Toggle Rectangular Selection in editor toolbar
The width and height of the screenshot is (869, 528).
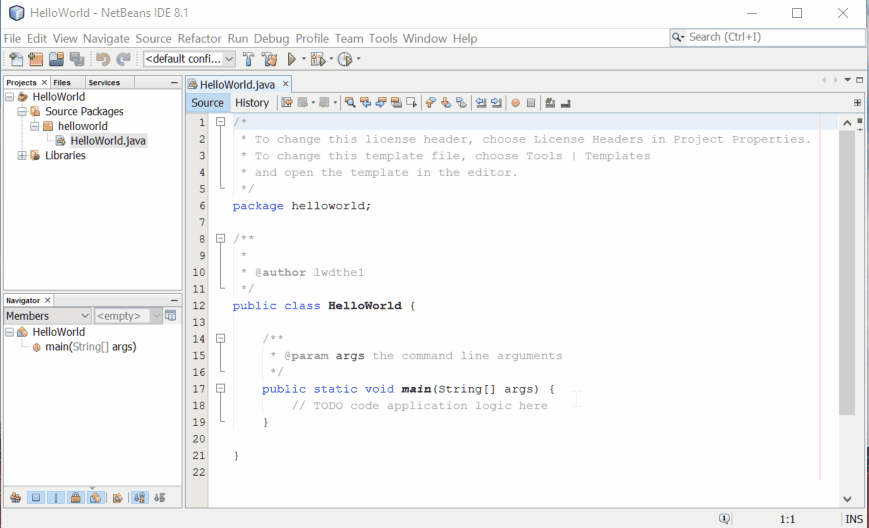coord(411,102)
